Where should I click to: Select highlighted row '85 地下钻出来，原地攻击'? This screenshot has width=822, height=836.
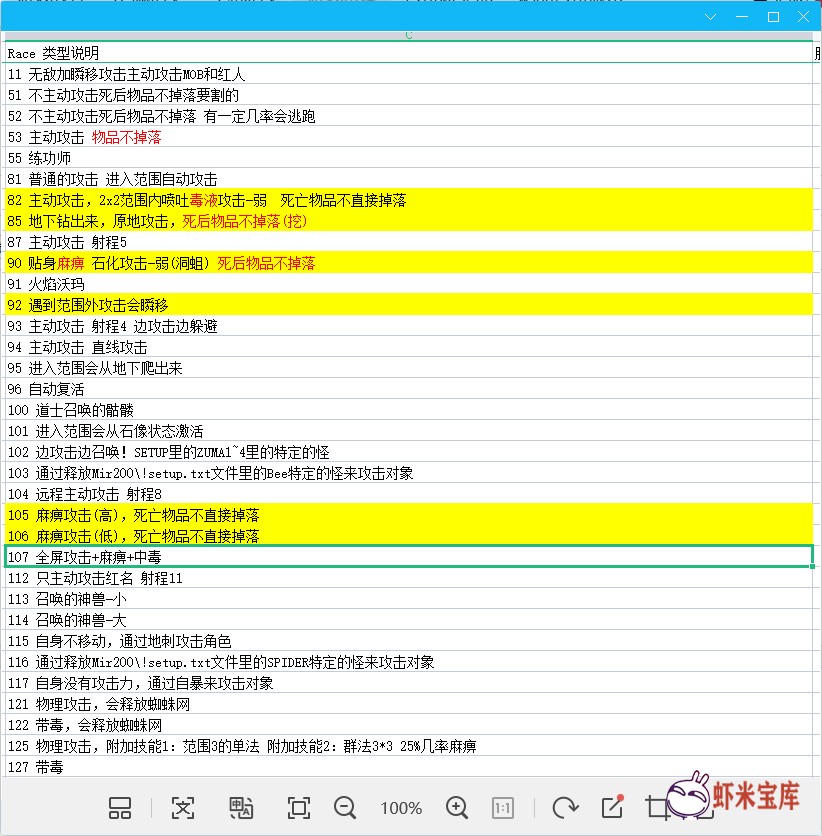[408, 221]
